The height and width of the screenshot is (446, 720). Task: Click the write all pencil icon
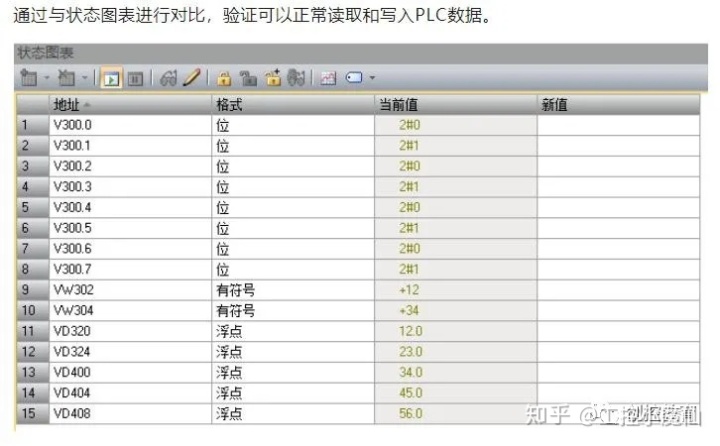tap(192, 78)
